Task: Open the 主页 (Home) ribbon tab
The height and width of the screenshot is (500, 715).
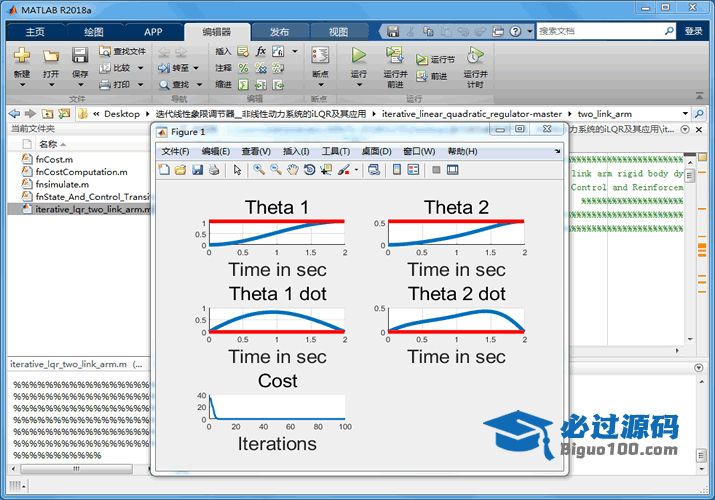Action: pos(35,32)
